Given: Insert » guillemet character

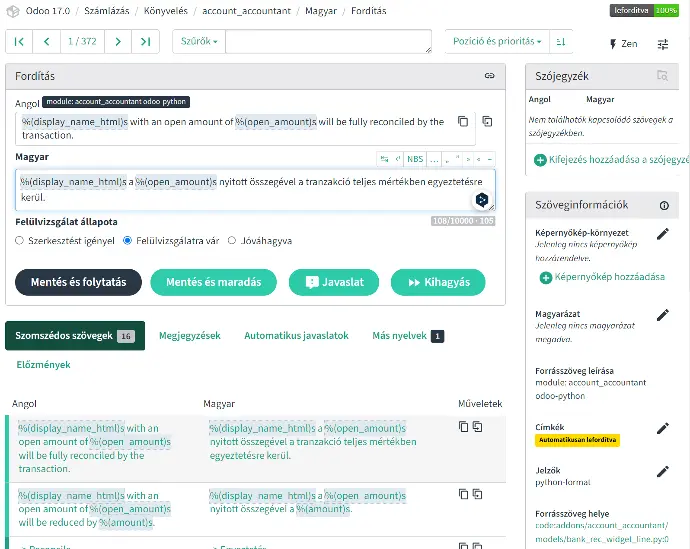Looking at the screenshot, I should [468, 159].
